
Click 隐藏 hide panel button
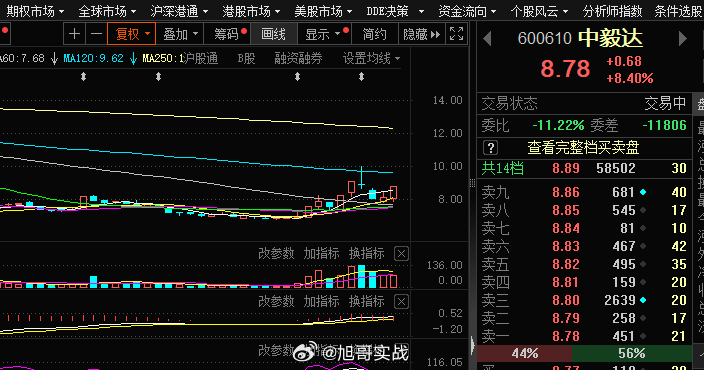(421, 34)
